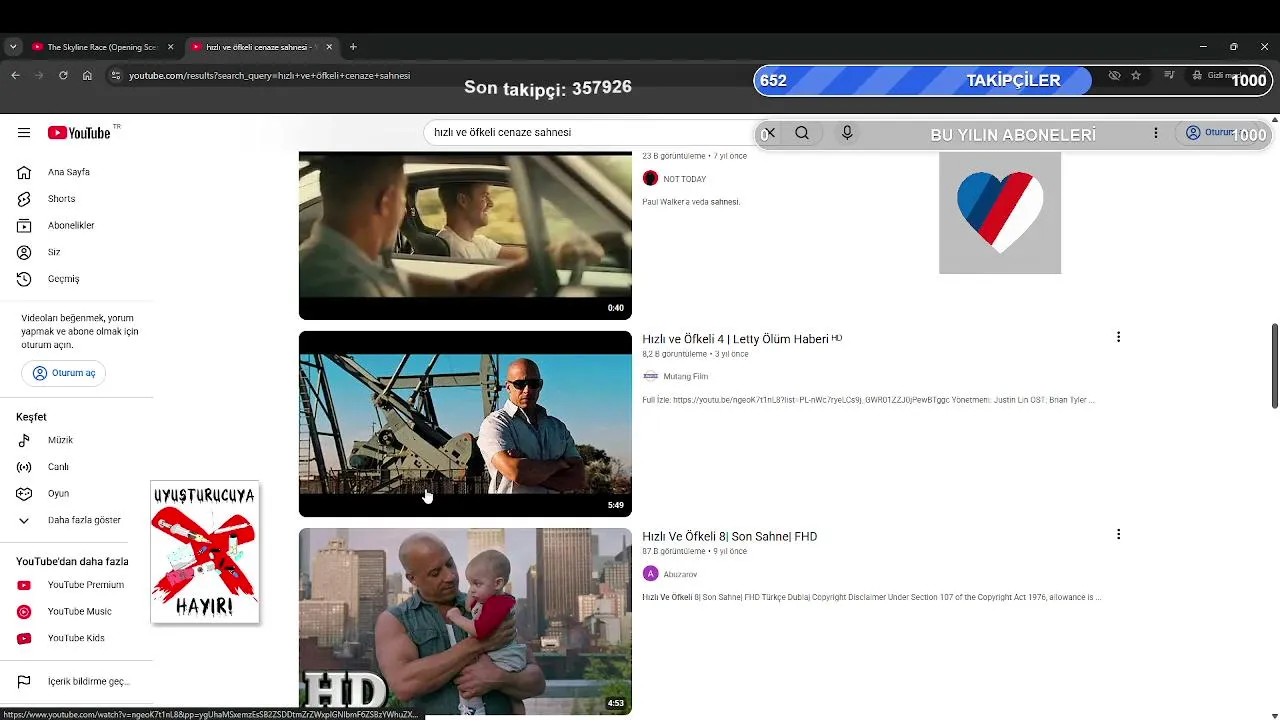This screenshot has width=1280, height=720.
Task: Click '87 B görüntüleme • 9 yıl önce' text
Action: click(694, 551)
